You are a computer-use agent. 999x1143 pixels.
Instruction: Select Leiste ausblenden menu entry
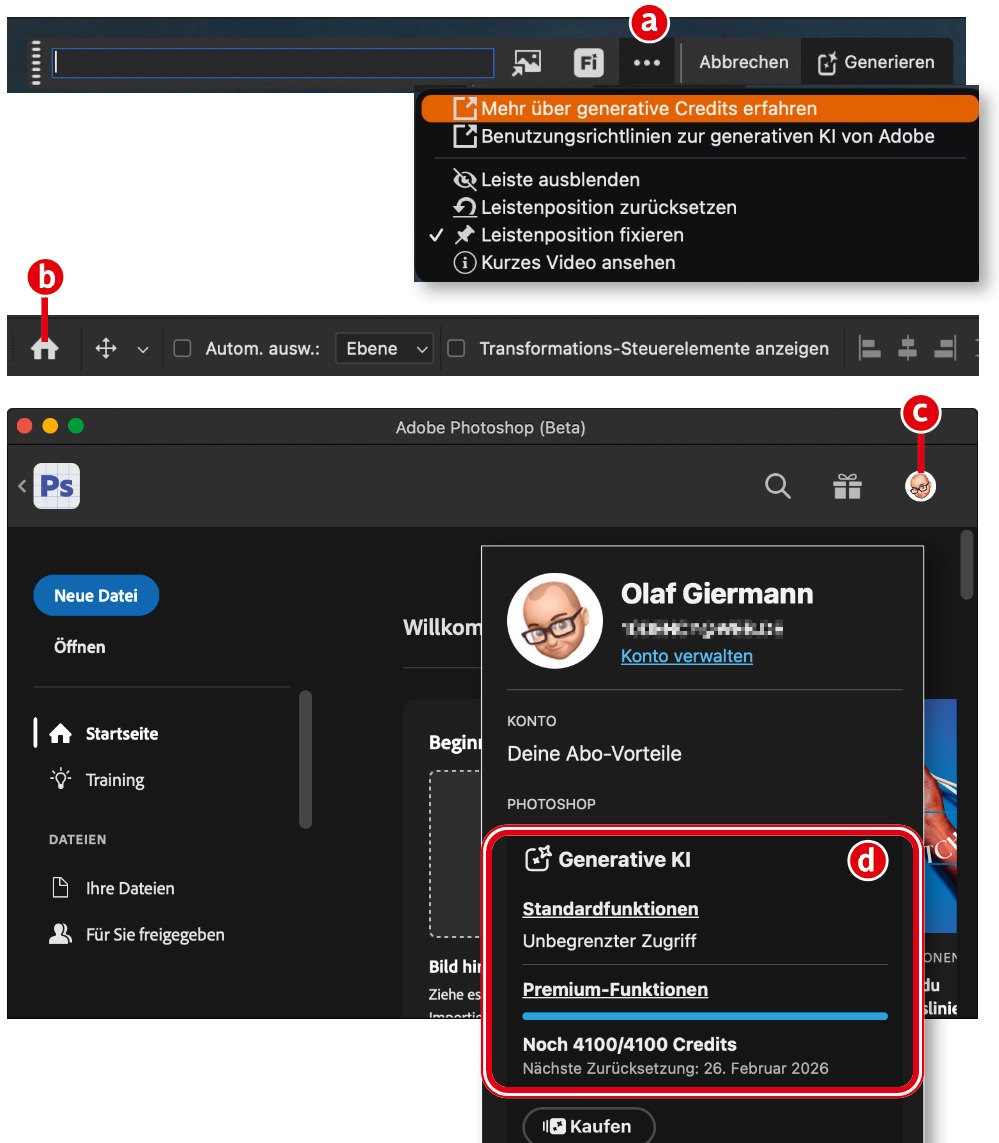click(560, 179)
